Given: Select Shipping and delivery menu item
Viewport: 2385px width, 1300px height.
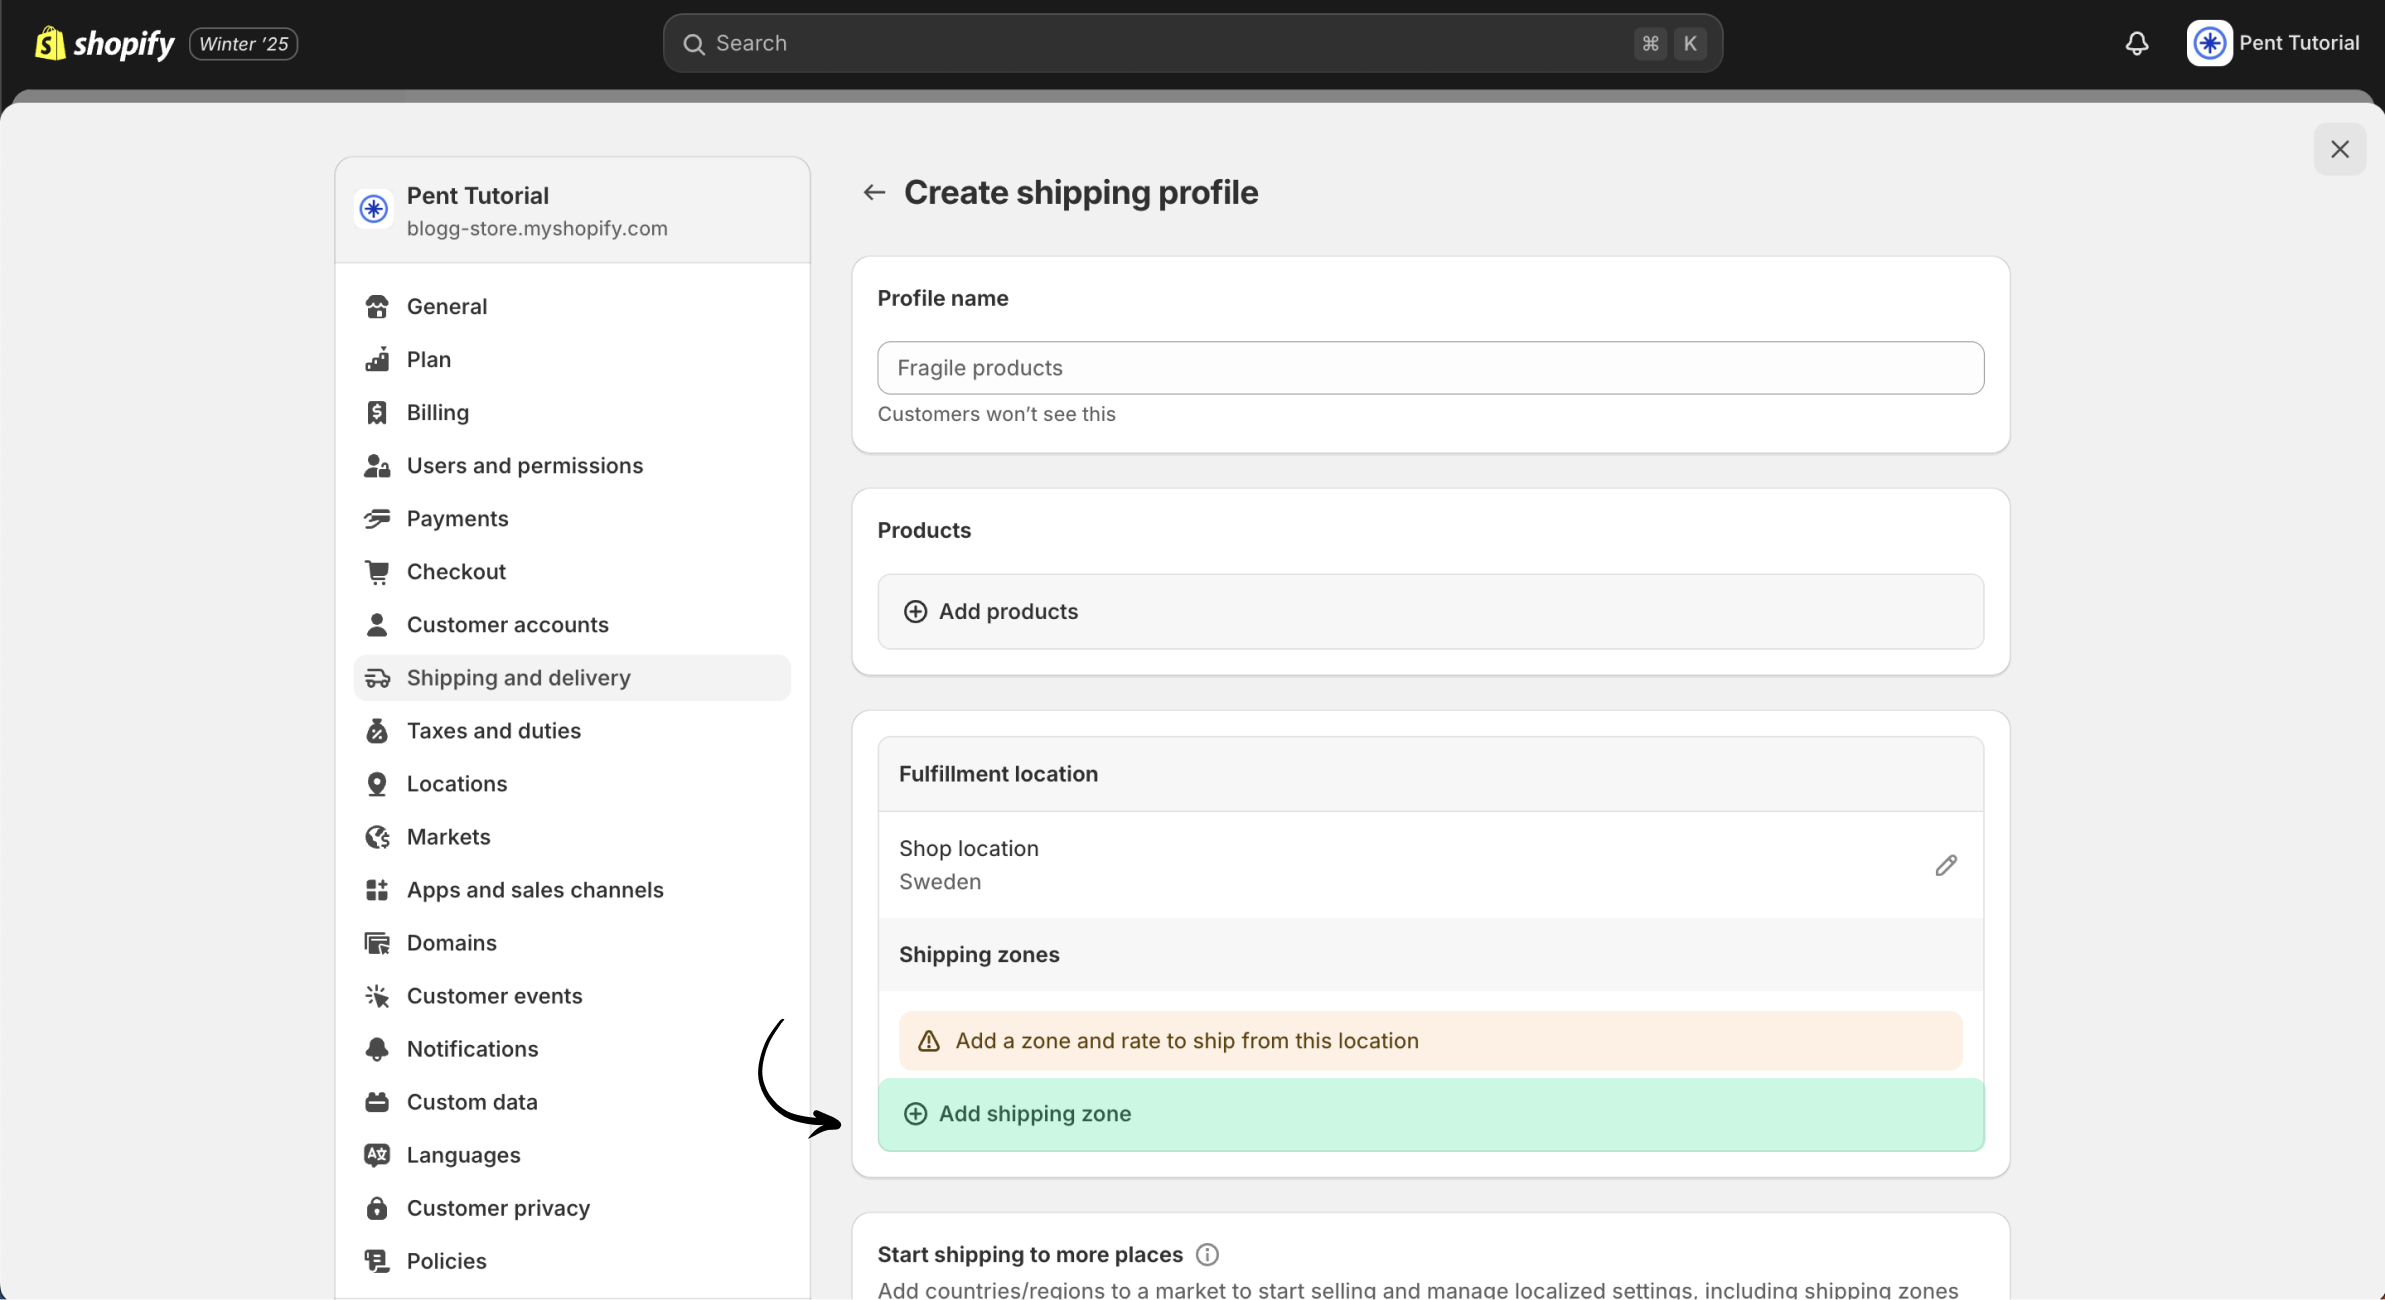Looking at the screenshot, I should (x=572, y=678).
